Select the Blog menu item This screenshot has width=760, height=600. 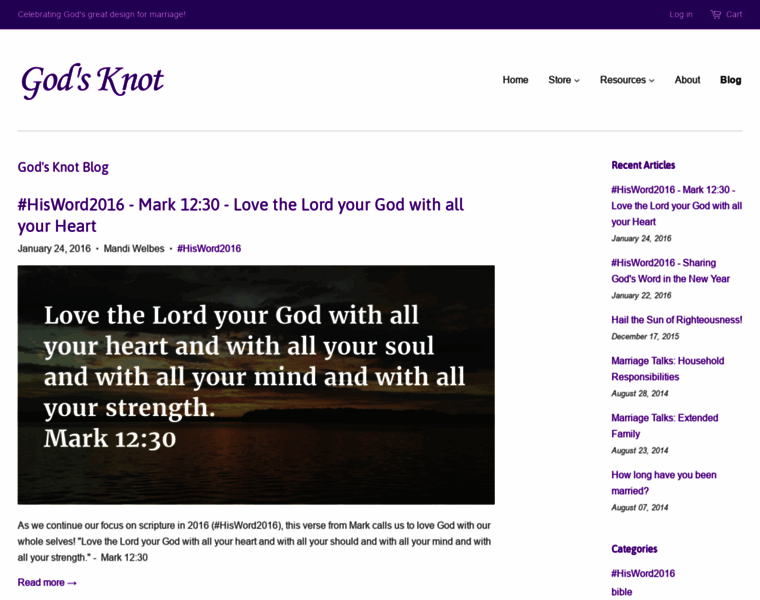[x=730, y=80]
